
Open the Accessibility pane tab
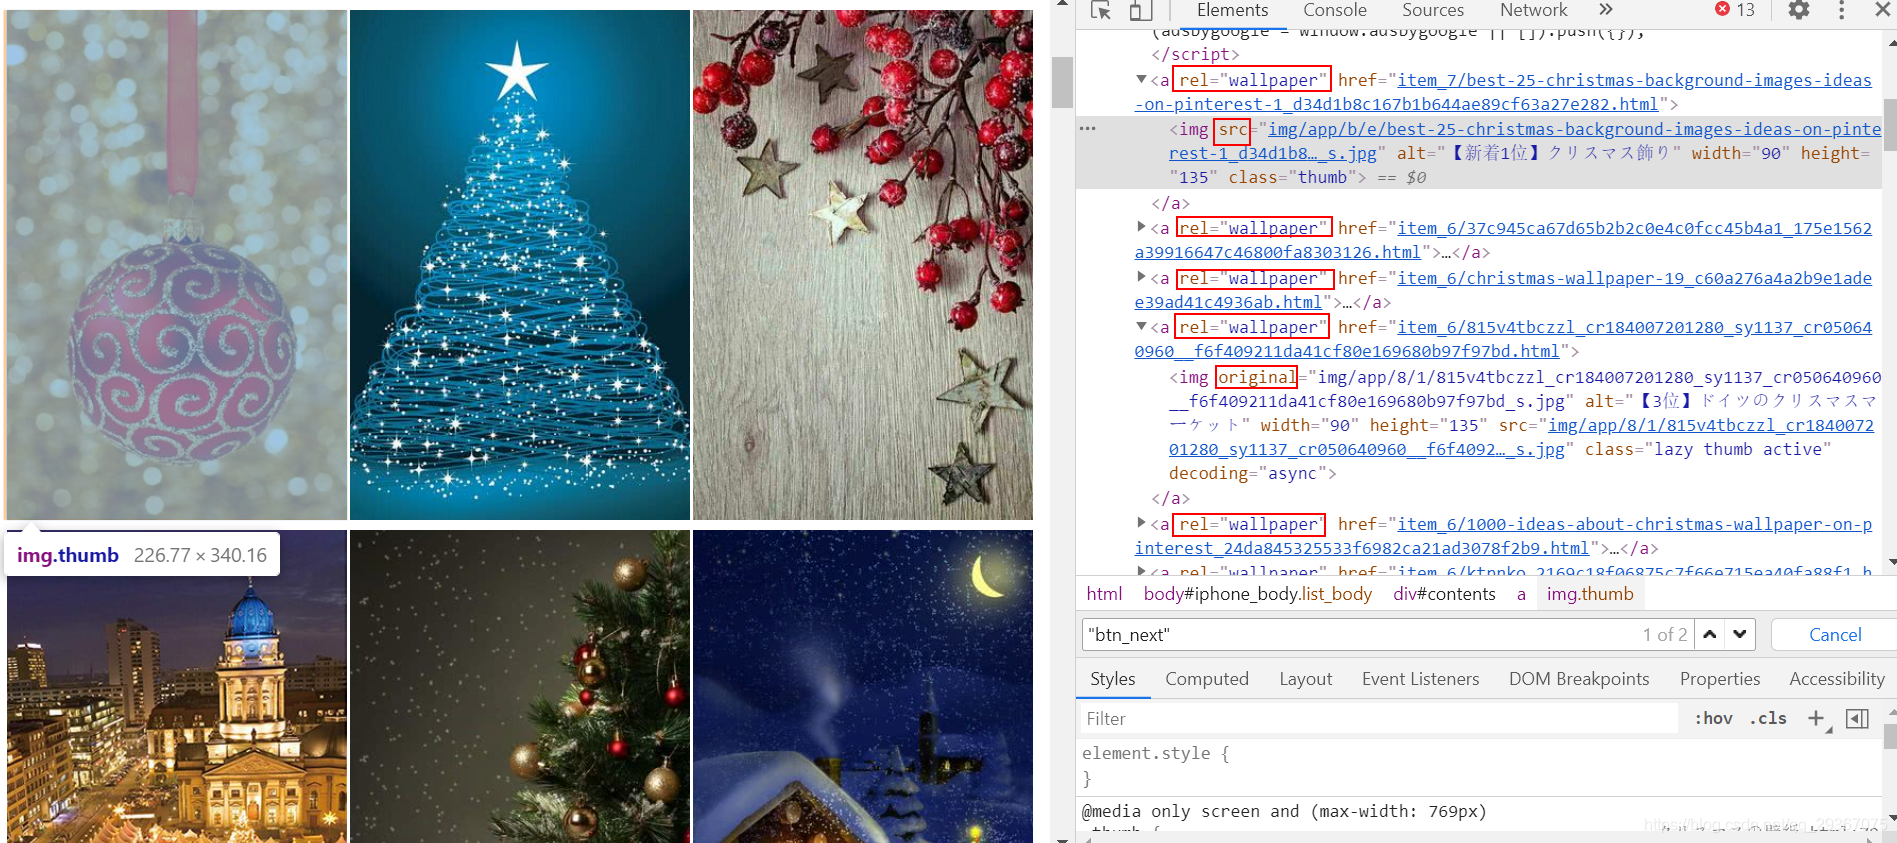tap(1837, 679)
